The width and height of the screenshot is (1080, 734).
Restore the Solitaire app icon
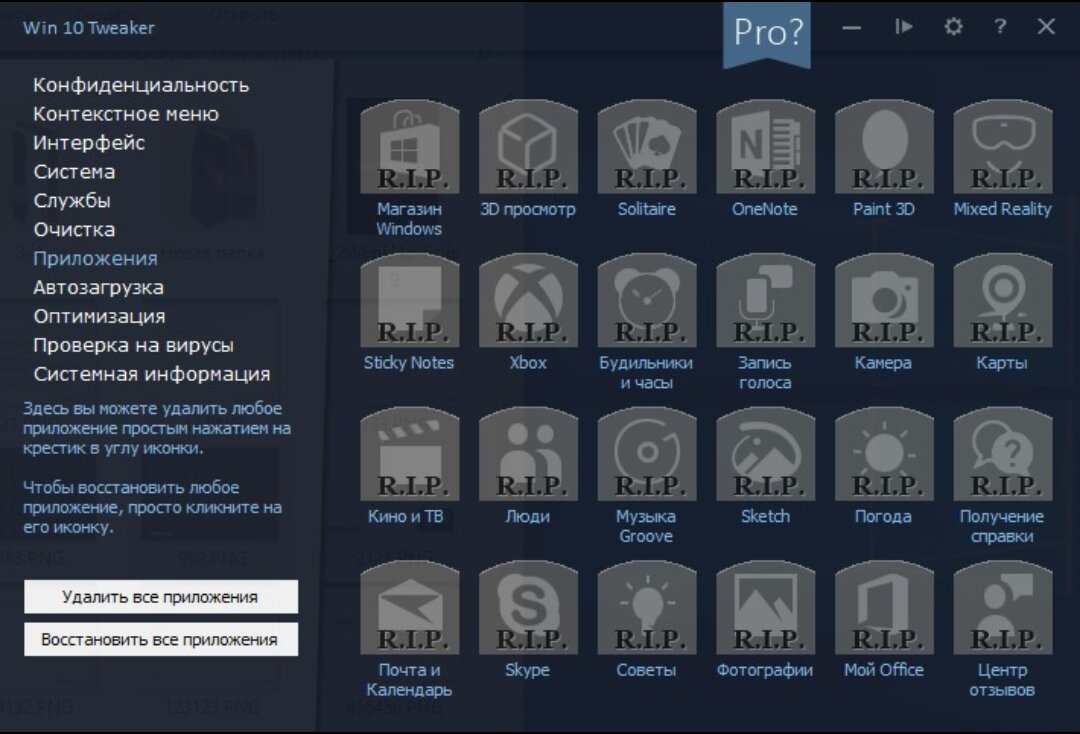647,147
